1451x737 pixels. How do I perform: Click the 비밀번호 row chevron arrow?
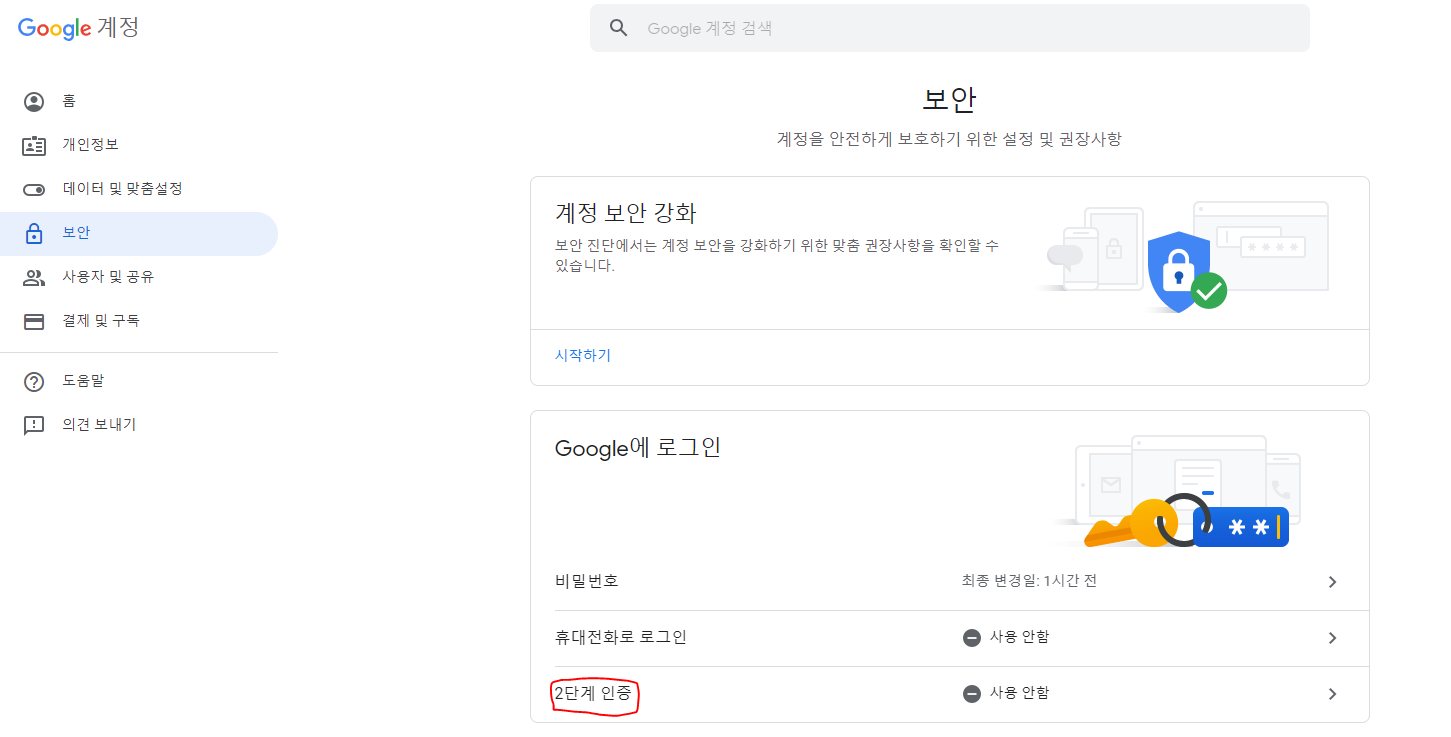pos(1332,582)
